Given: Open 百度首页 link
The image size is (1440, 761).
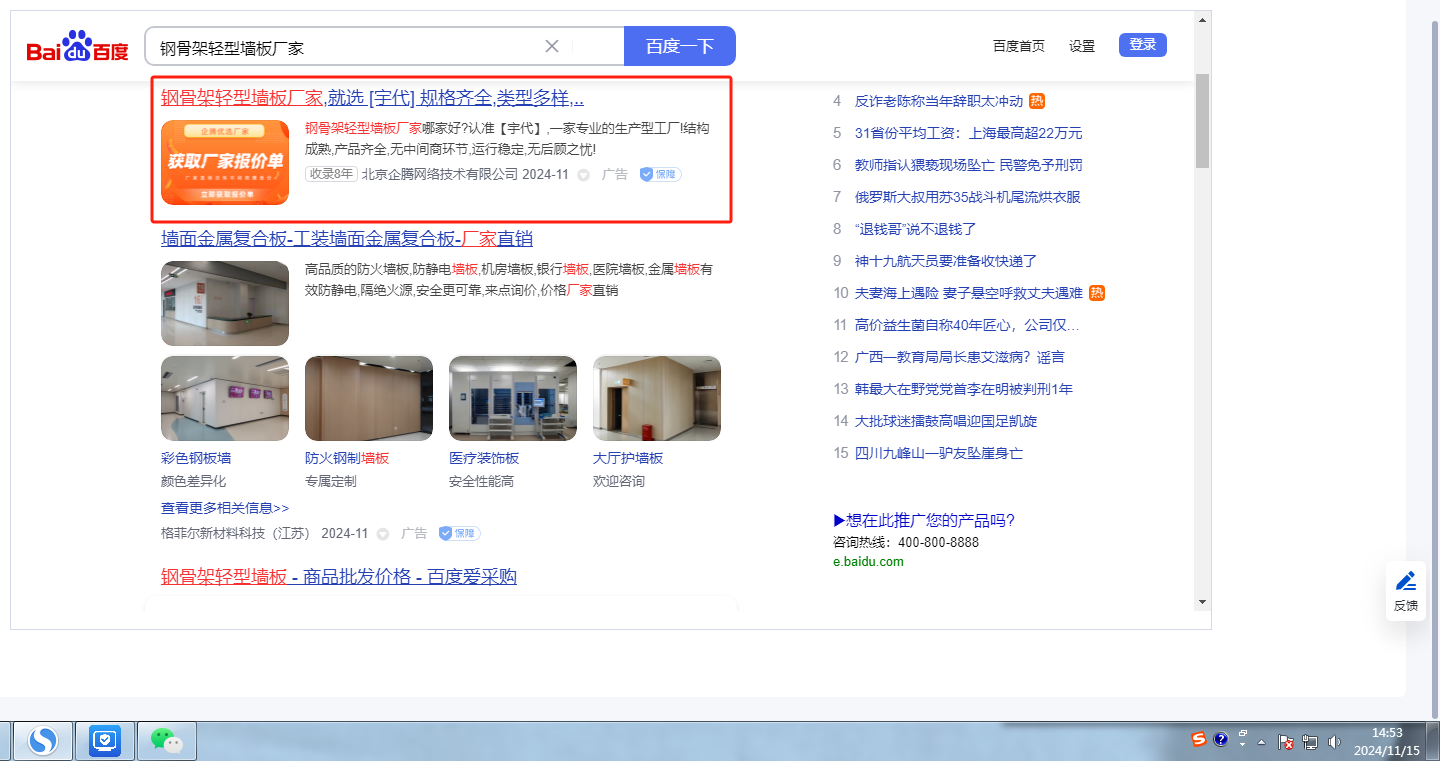Looking at the screenshot, I should pyautogui.click(x=1019, y=46).
